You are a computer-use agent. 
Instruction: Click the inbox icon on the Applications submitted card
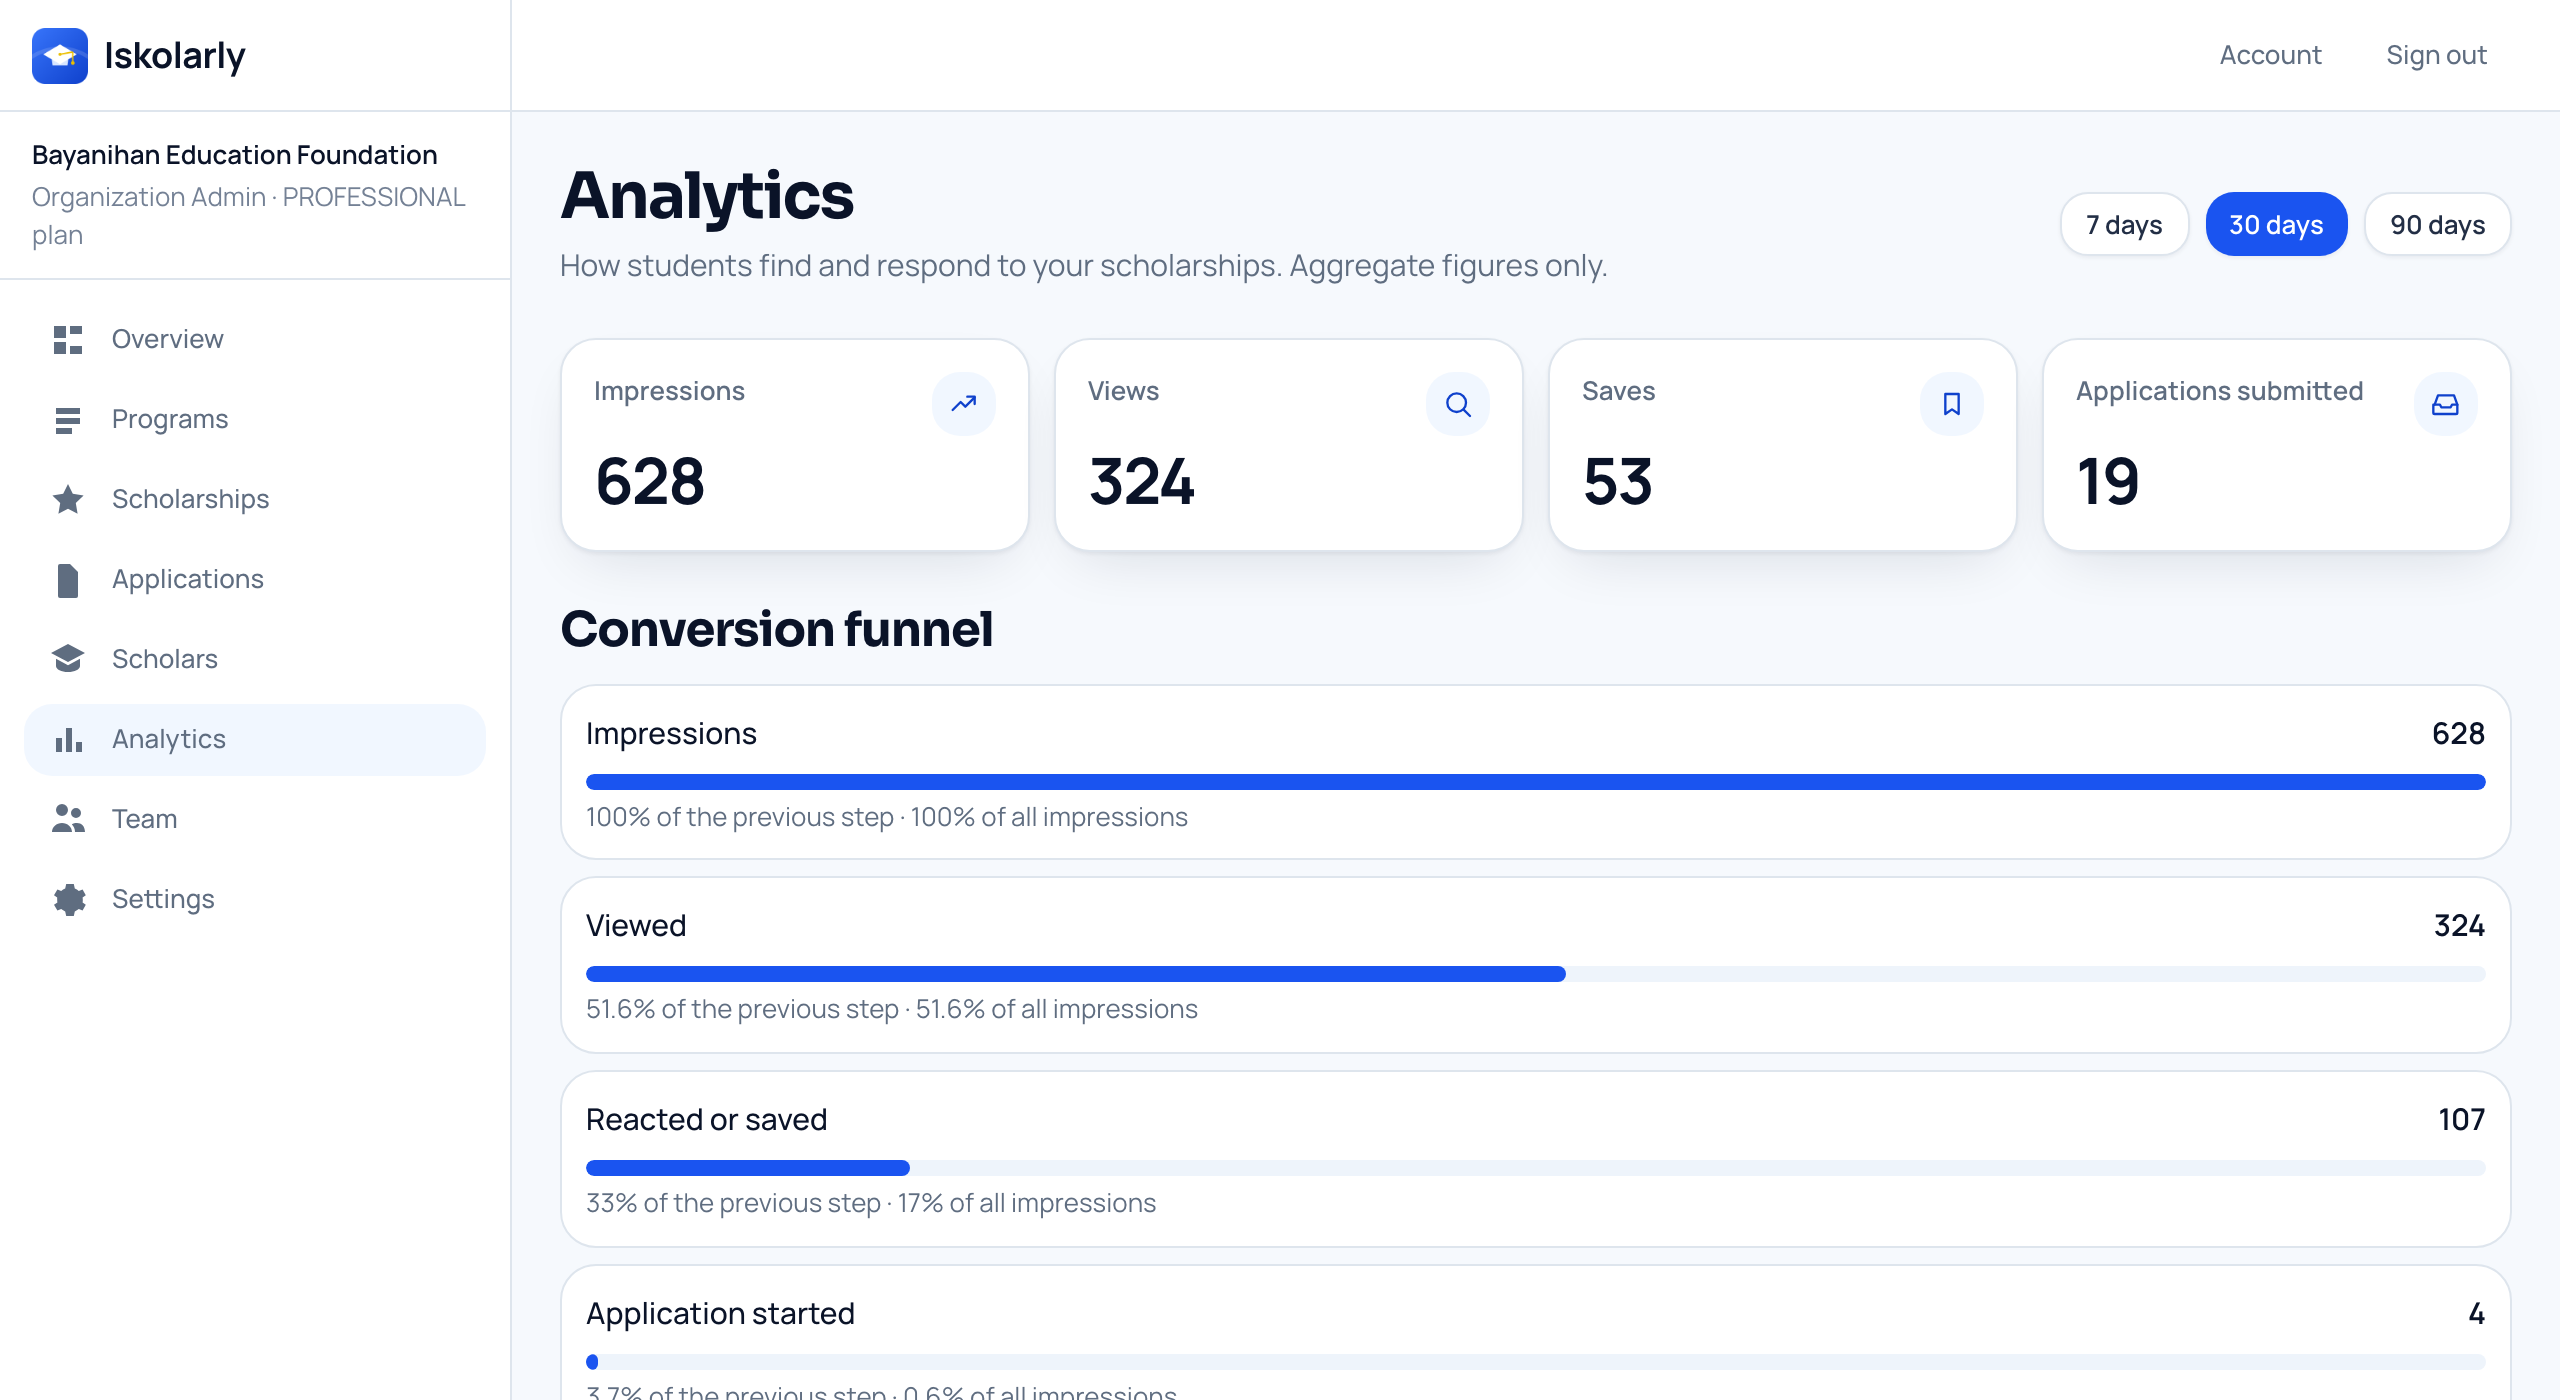point(2446,404)
